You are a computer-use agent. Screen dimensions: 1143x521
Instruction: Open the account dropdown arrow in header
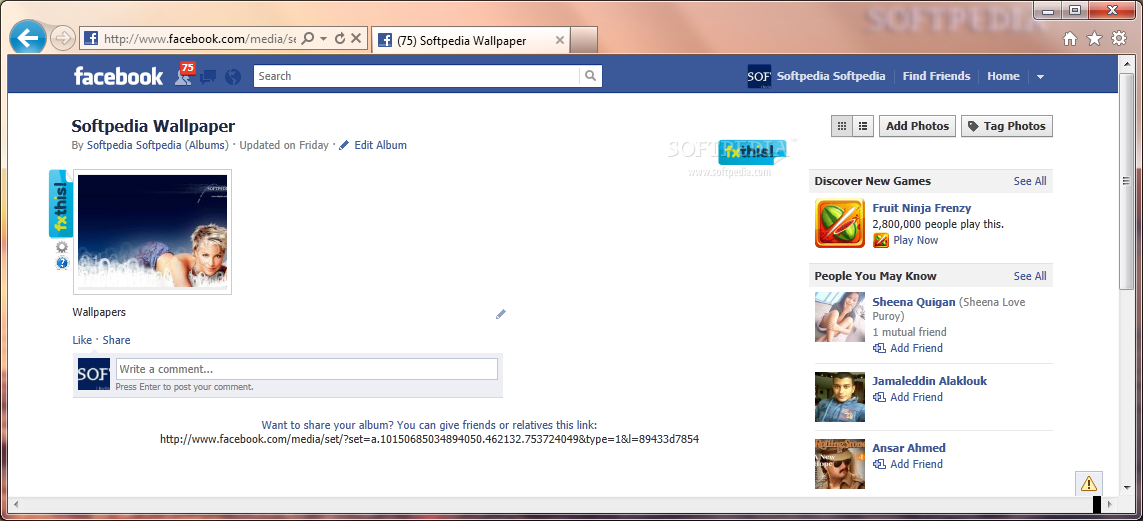tap(1040, 77)
